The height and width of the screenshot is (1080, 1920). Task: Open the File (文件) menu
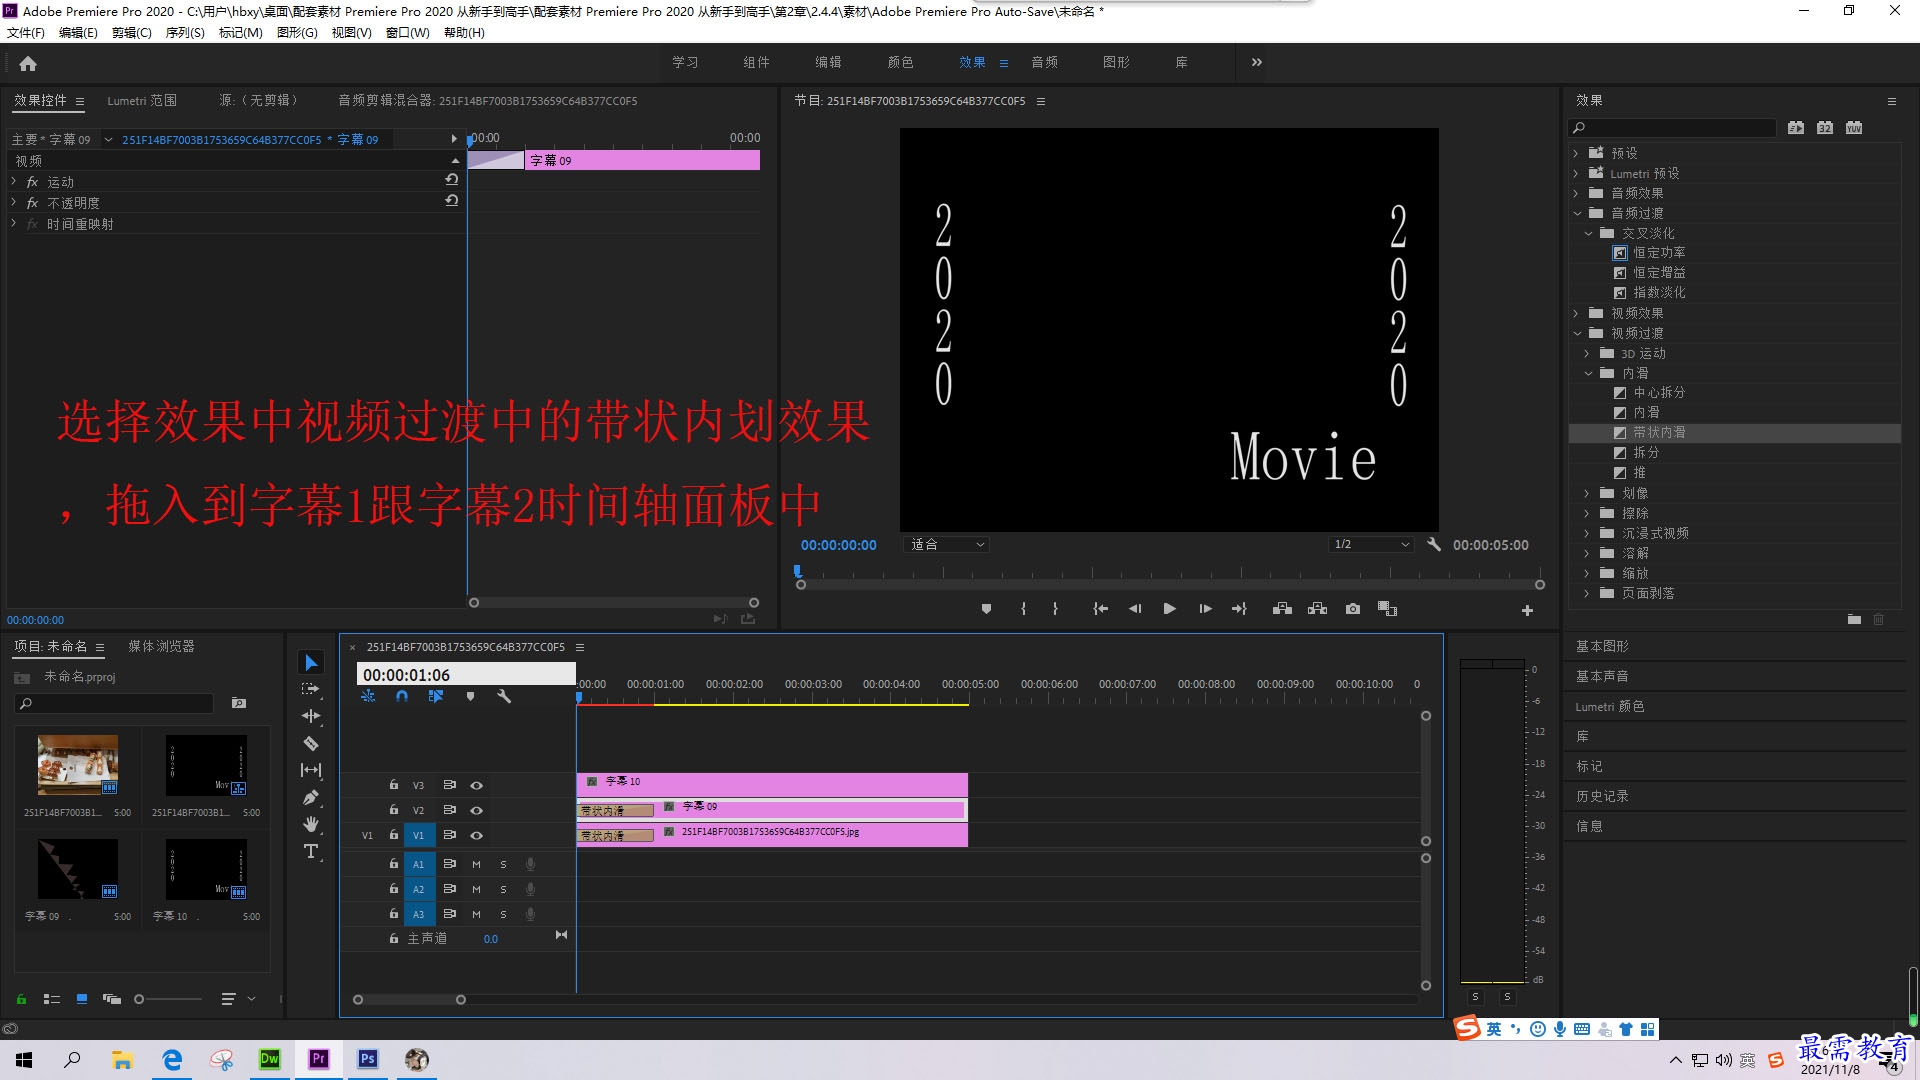click(26, 32)
